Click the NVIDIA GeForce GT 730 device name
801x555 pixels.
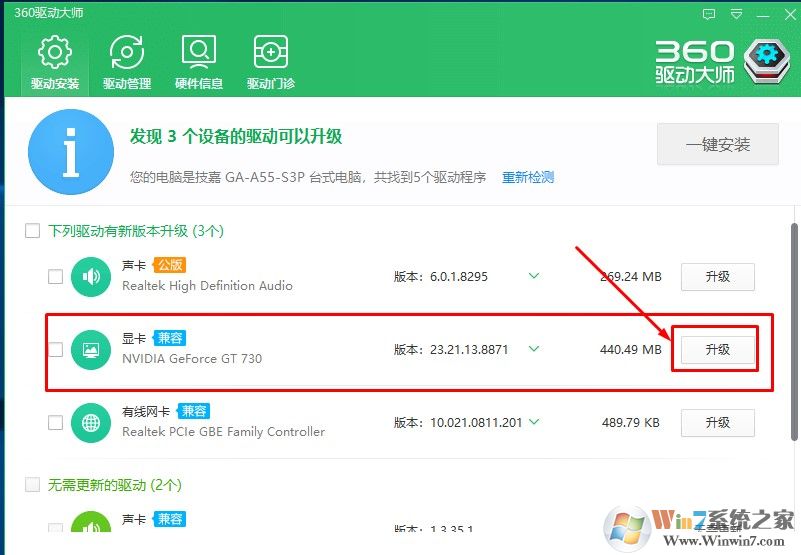[x=192, y=359]
